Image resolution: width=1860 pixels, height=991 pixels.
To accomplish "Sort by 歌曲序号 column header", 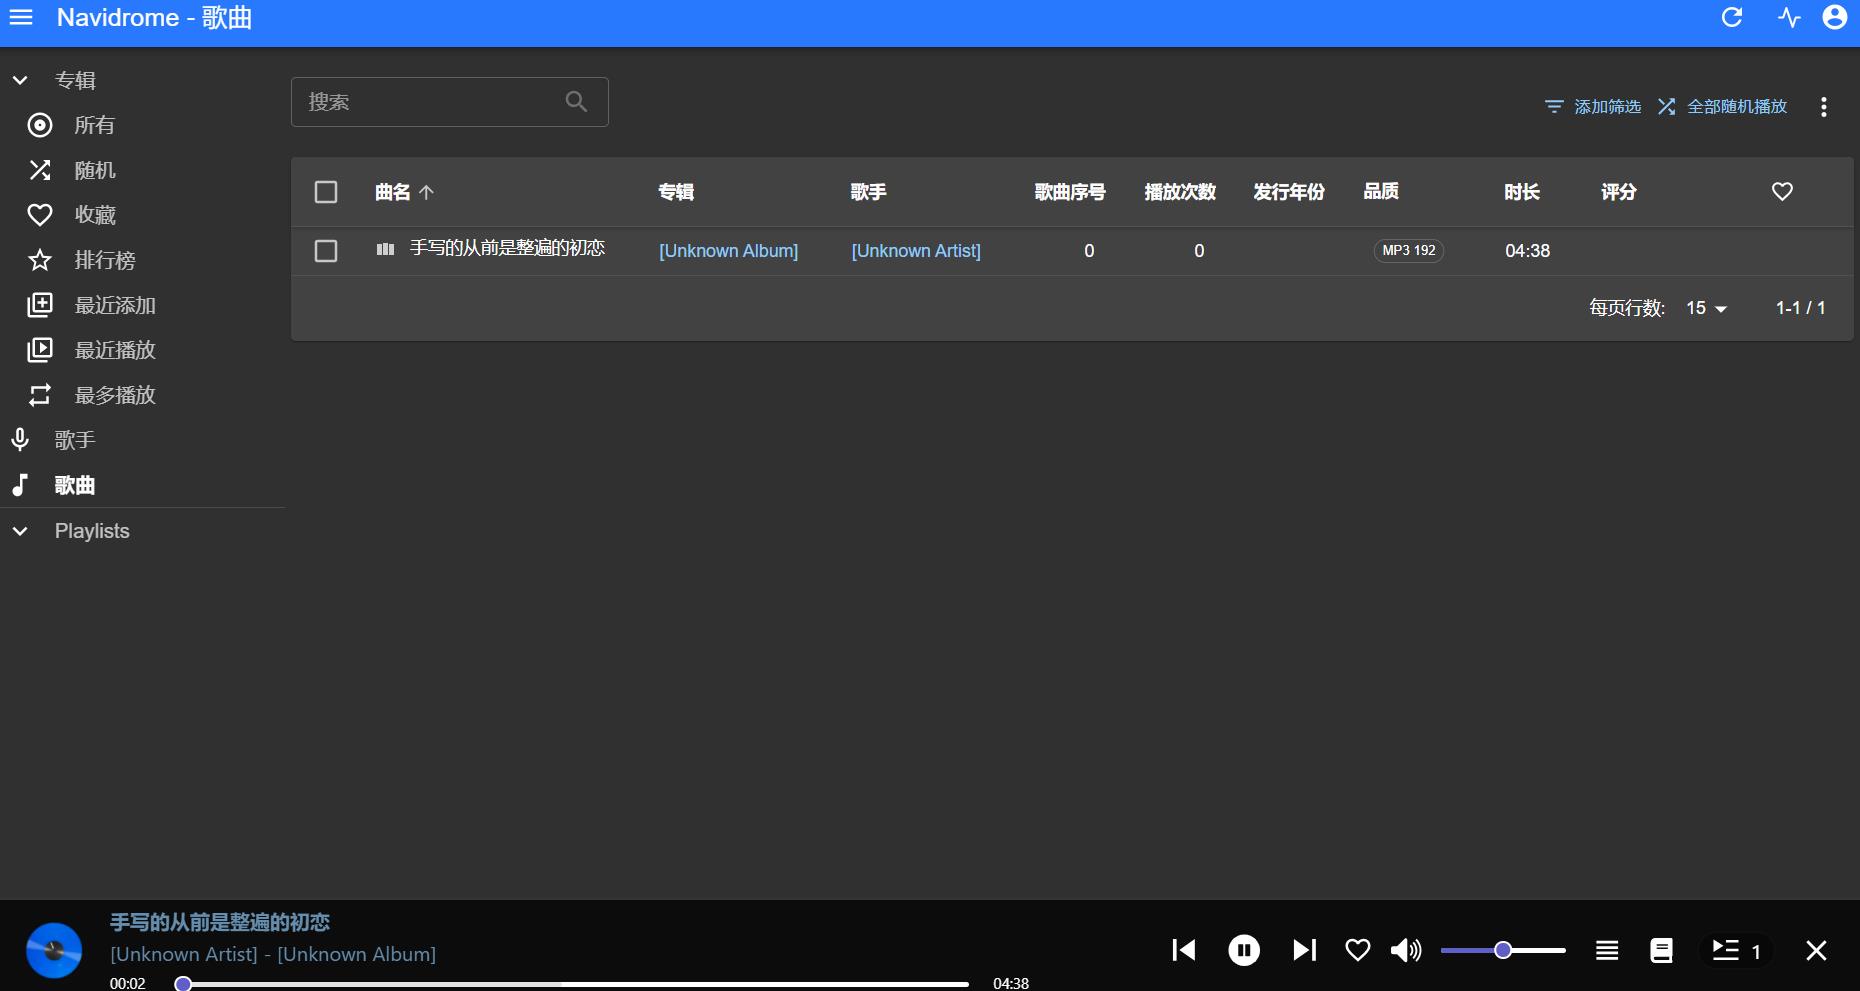I will click(1070, 192).
